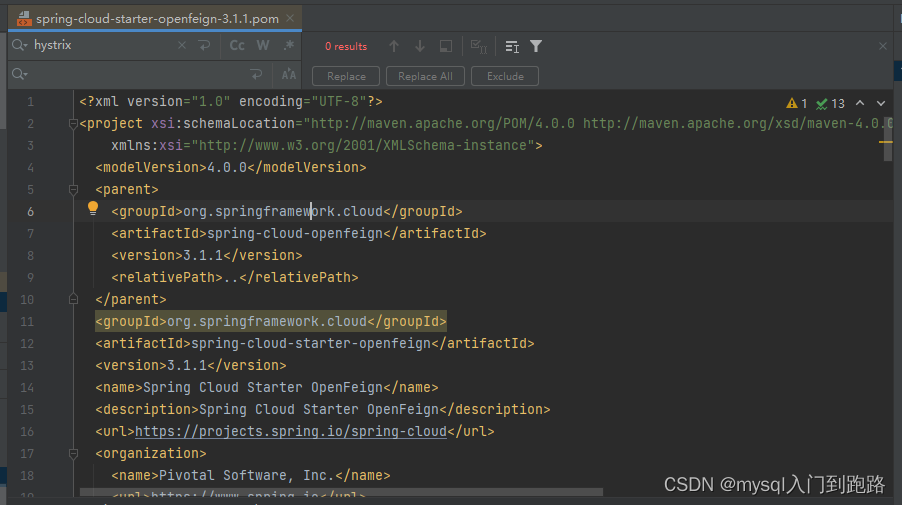This screenshot has width=902, height=505.
Task: Collapse the parent tag fold at line 5
Action: tap(73, 189)
